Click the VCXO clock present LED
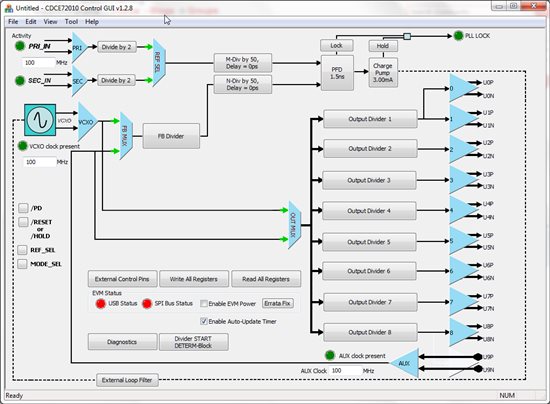This screenshot has height=404, width=550. [x=22, y=146]
